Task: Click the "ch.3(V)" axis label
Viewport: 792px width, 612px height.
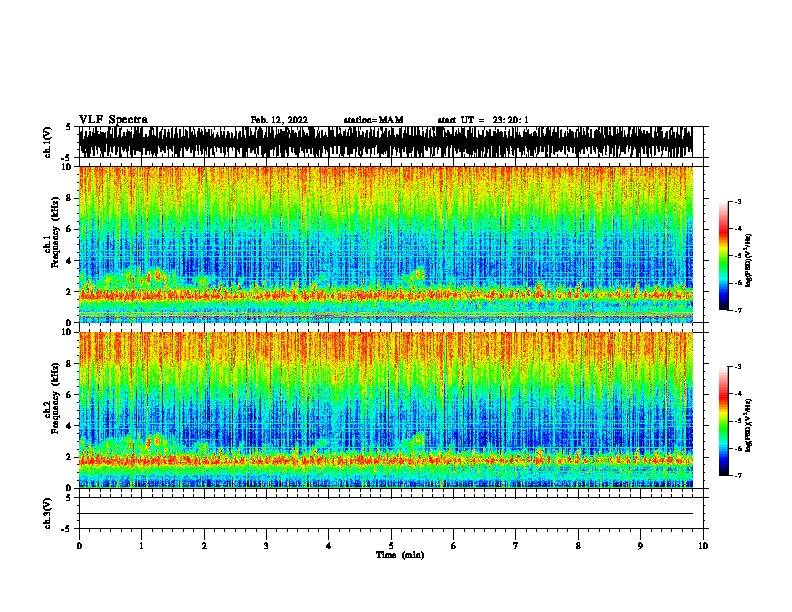Action: (48, 513)
